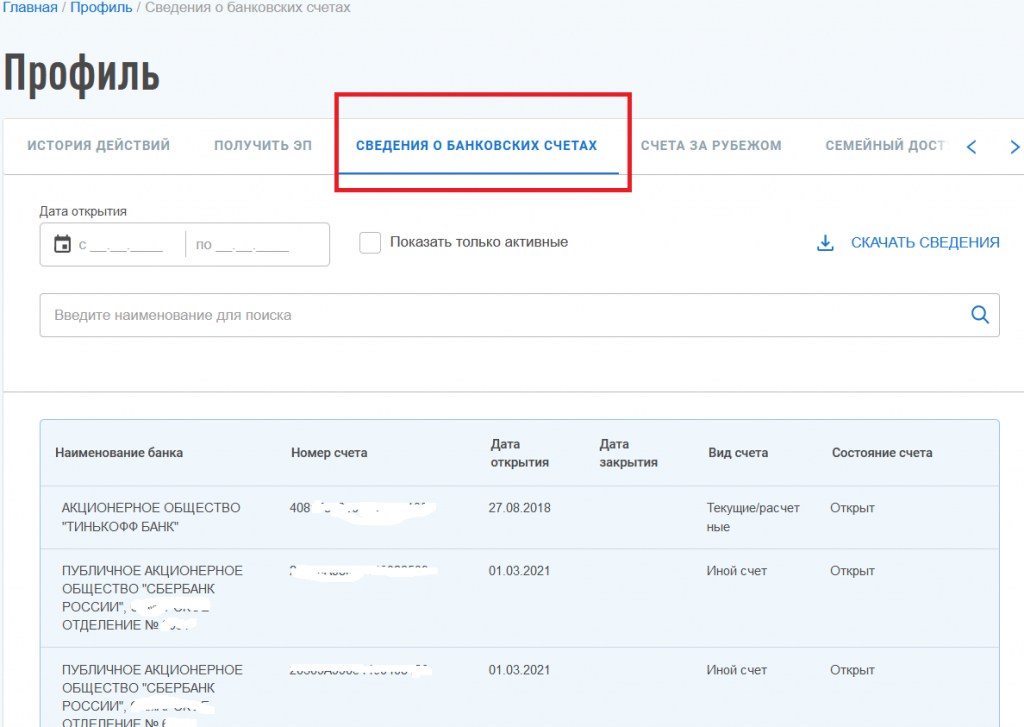Click 'Состояние счета' column header
This screenshot has height=727, width=1024.
pyautogui.click(x=881, y=453)
